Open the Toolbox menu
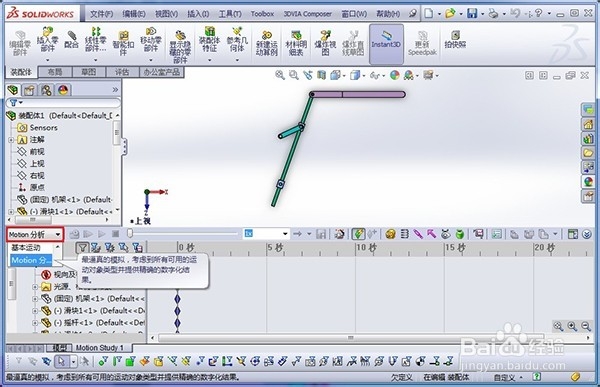Screen dimensions: 600x387 coord(262,14)
